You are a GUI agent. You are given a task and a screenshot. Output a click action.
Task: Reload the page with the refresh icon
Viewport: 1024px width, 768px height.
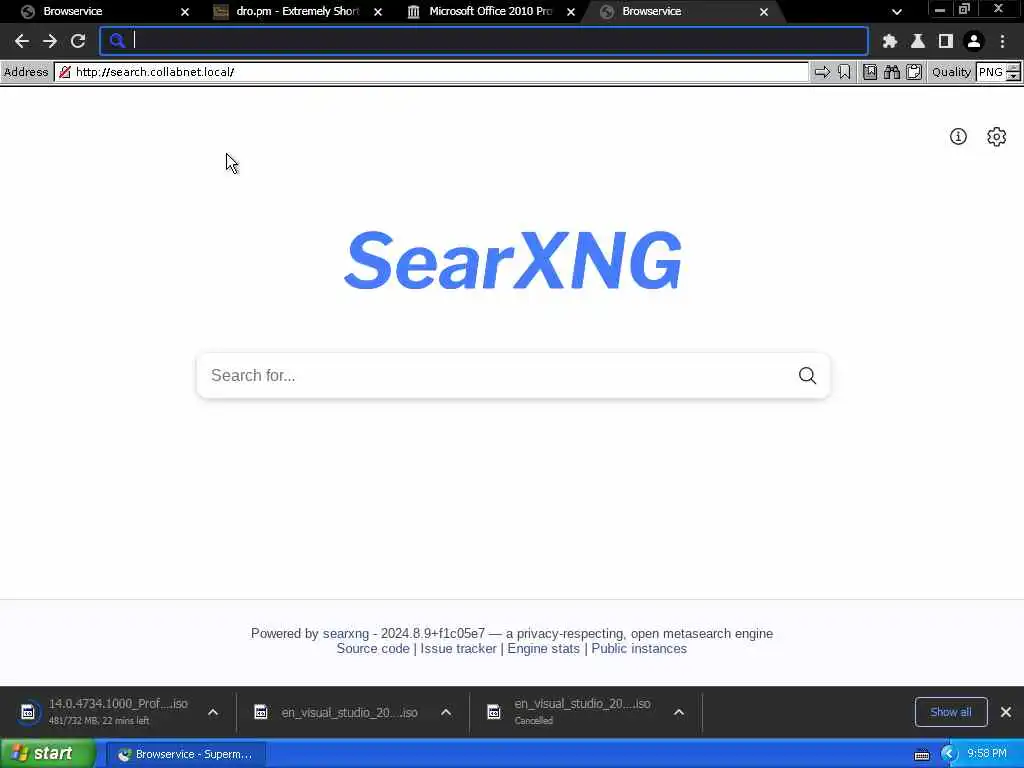(78, 41)
